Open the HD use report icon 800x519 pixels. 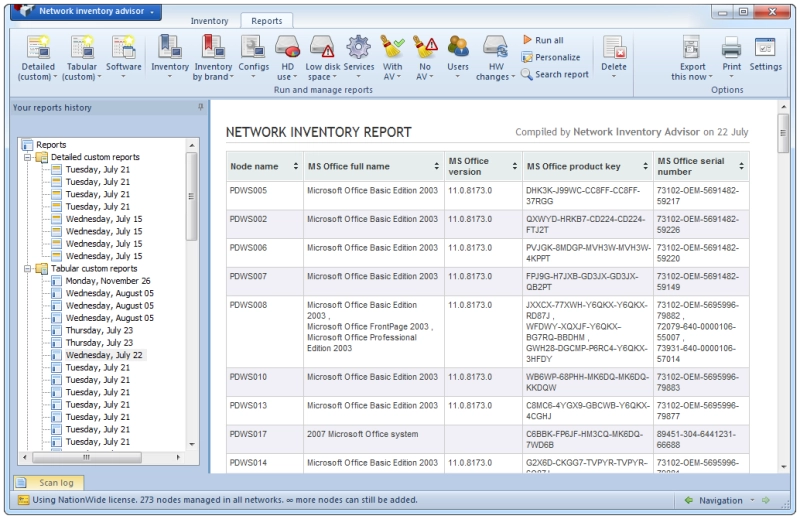pos(287,47)
